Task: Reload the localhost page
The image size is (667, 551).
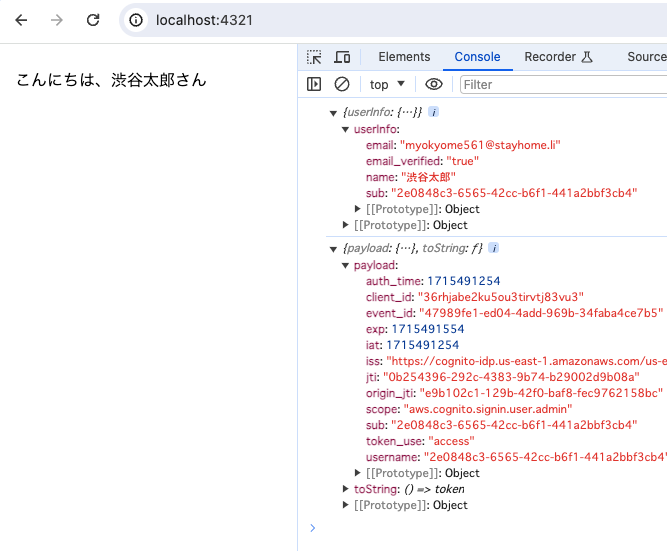Action: coord(93,20)
